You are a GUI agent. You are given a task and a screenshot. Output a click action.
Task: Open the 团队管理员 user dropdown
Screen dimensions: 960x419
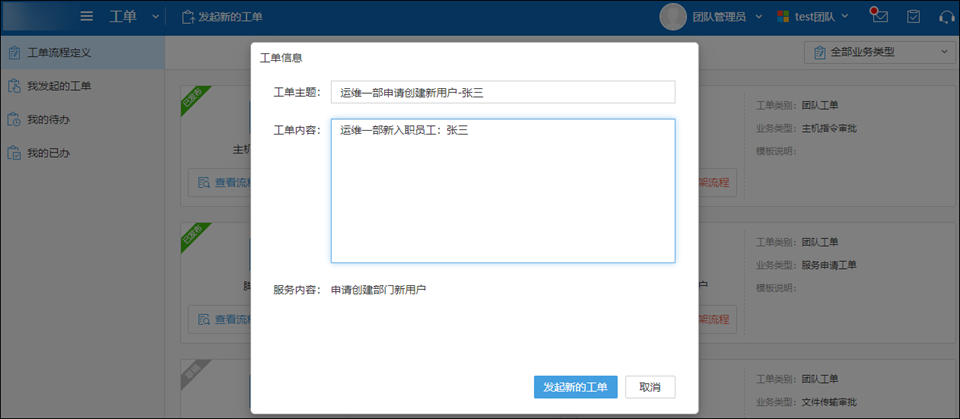pyautogui.click(x=727, y=17)
